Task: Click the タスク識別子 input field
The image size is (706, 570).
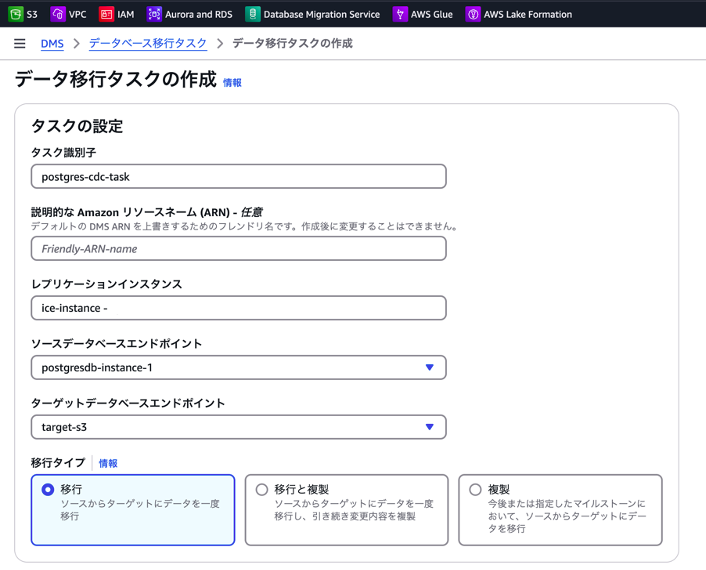Action: [x=239, y=176]
